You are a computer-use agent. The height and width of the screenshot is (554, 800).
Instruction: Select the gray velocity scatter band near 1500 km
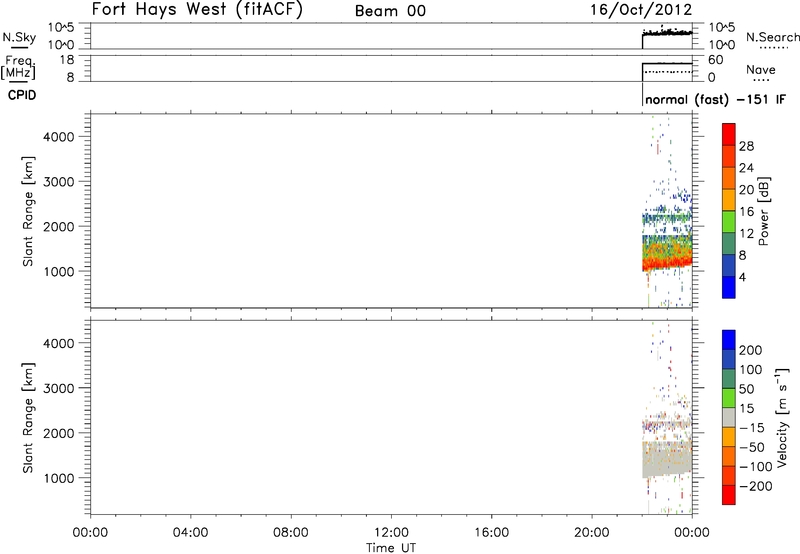pyautogui.click(x=667, y=459)
